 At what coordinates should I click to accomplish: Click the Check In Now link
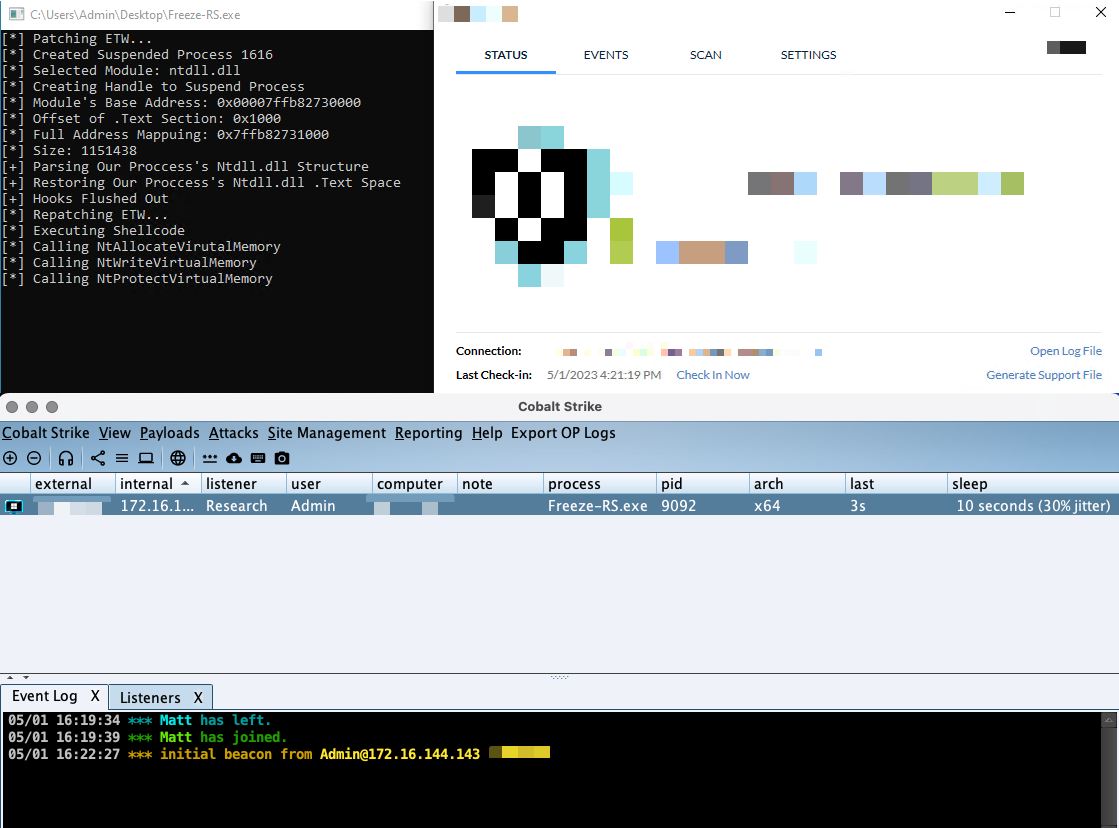tap(712, 375)
